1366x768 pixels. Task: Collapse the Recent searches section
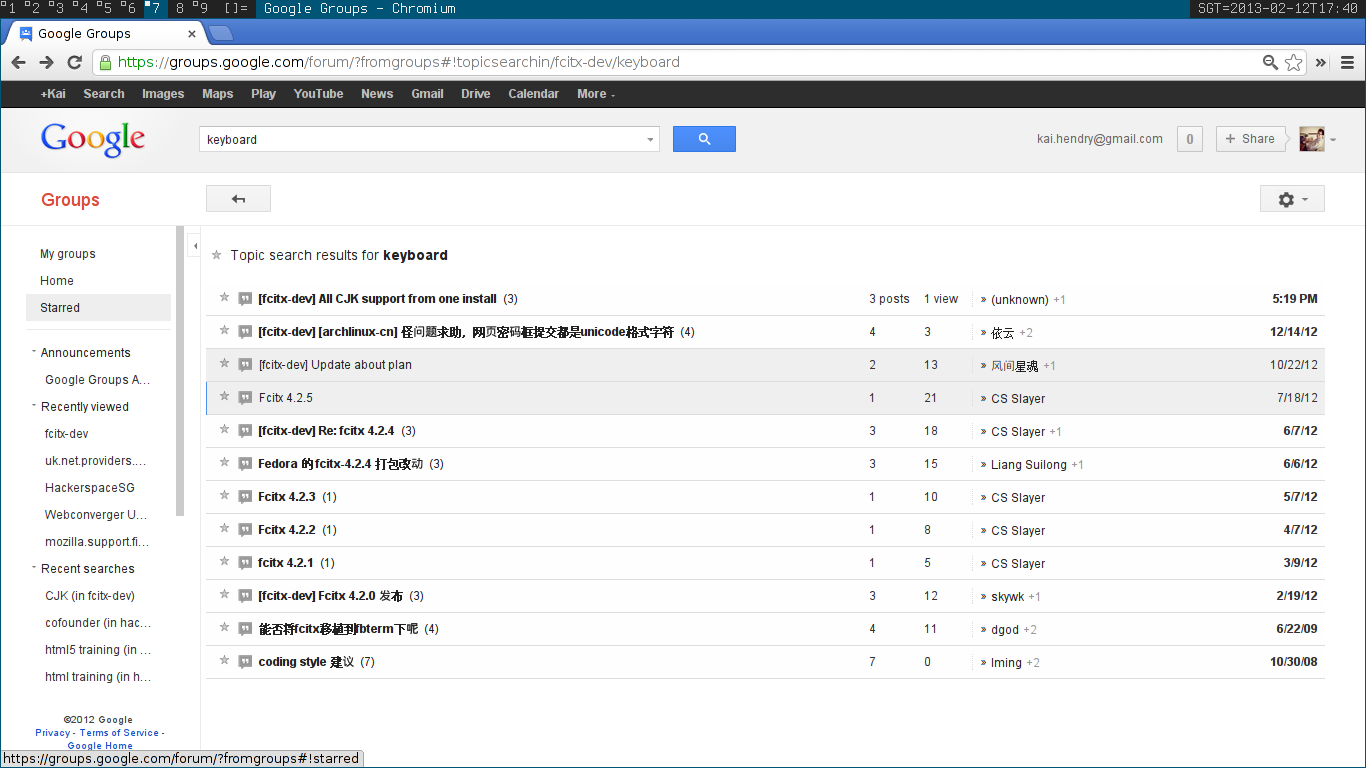click(x=34, y=568)
